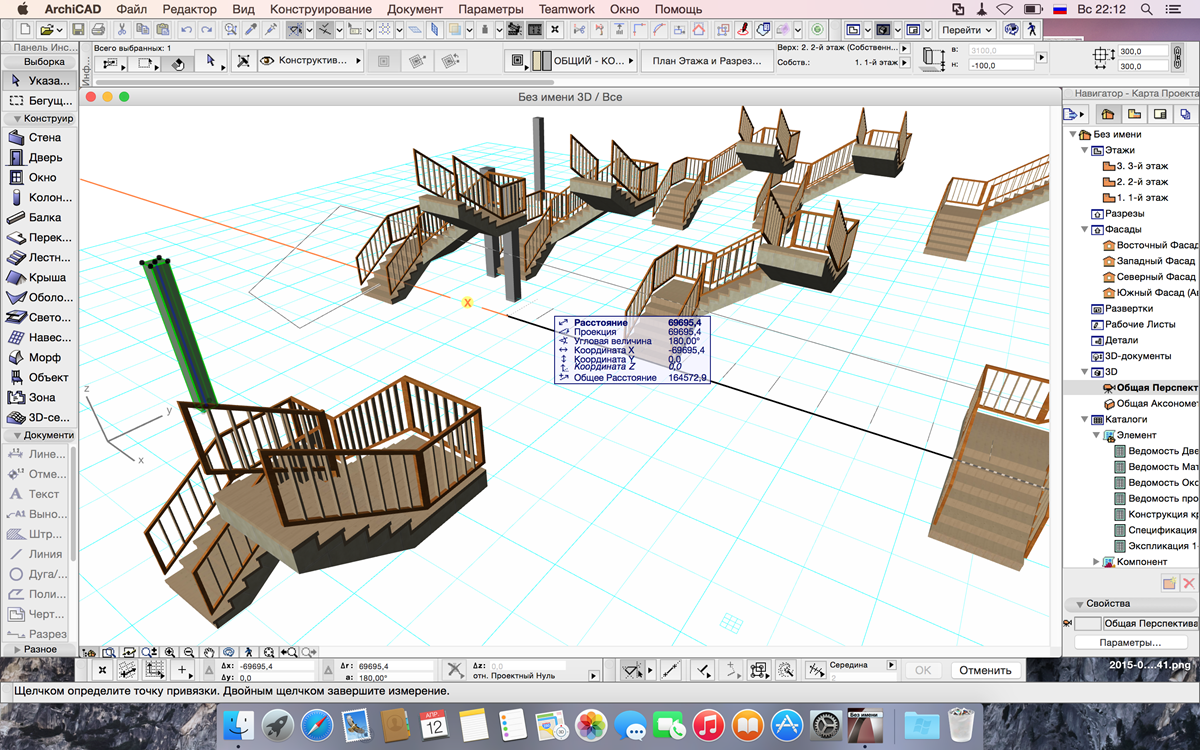This screenshot has width=1200, height=750.
Task: Select the Лестница (Stair) tool in toolbox
Action: pyautogui.click(x=38, y=258)
